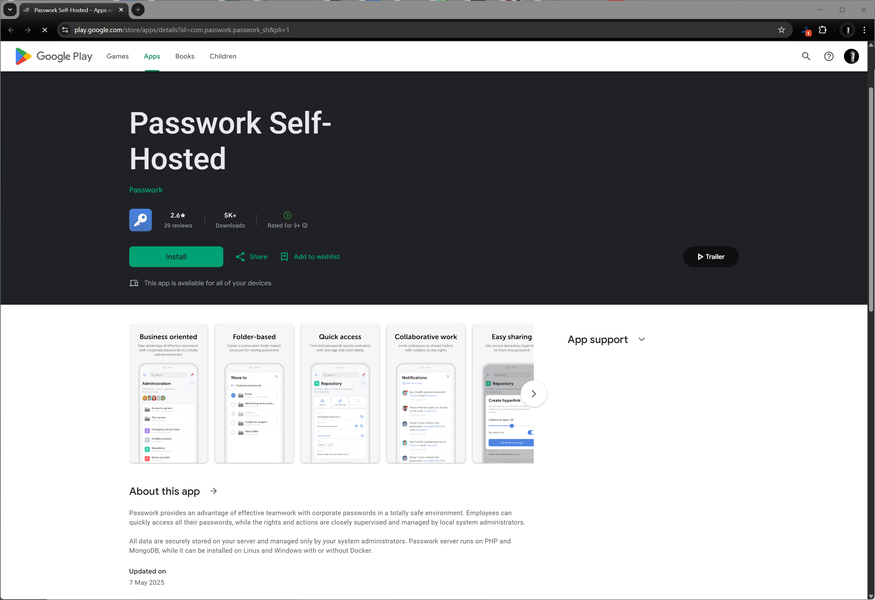Screen dimensions: 875x600
Task: Click the Updated on label
Action: pyautogui.click(x=147, y=572)
